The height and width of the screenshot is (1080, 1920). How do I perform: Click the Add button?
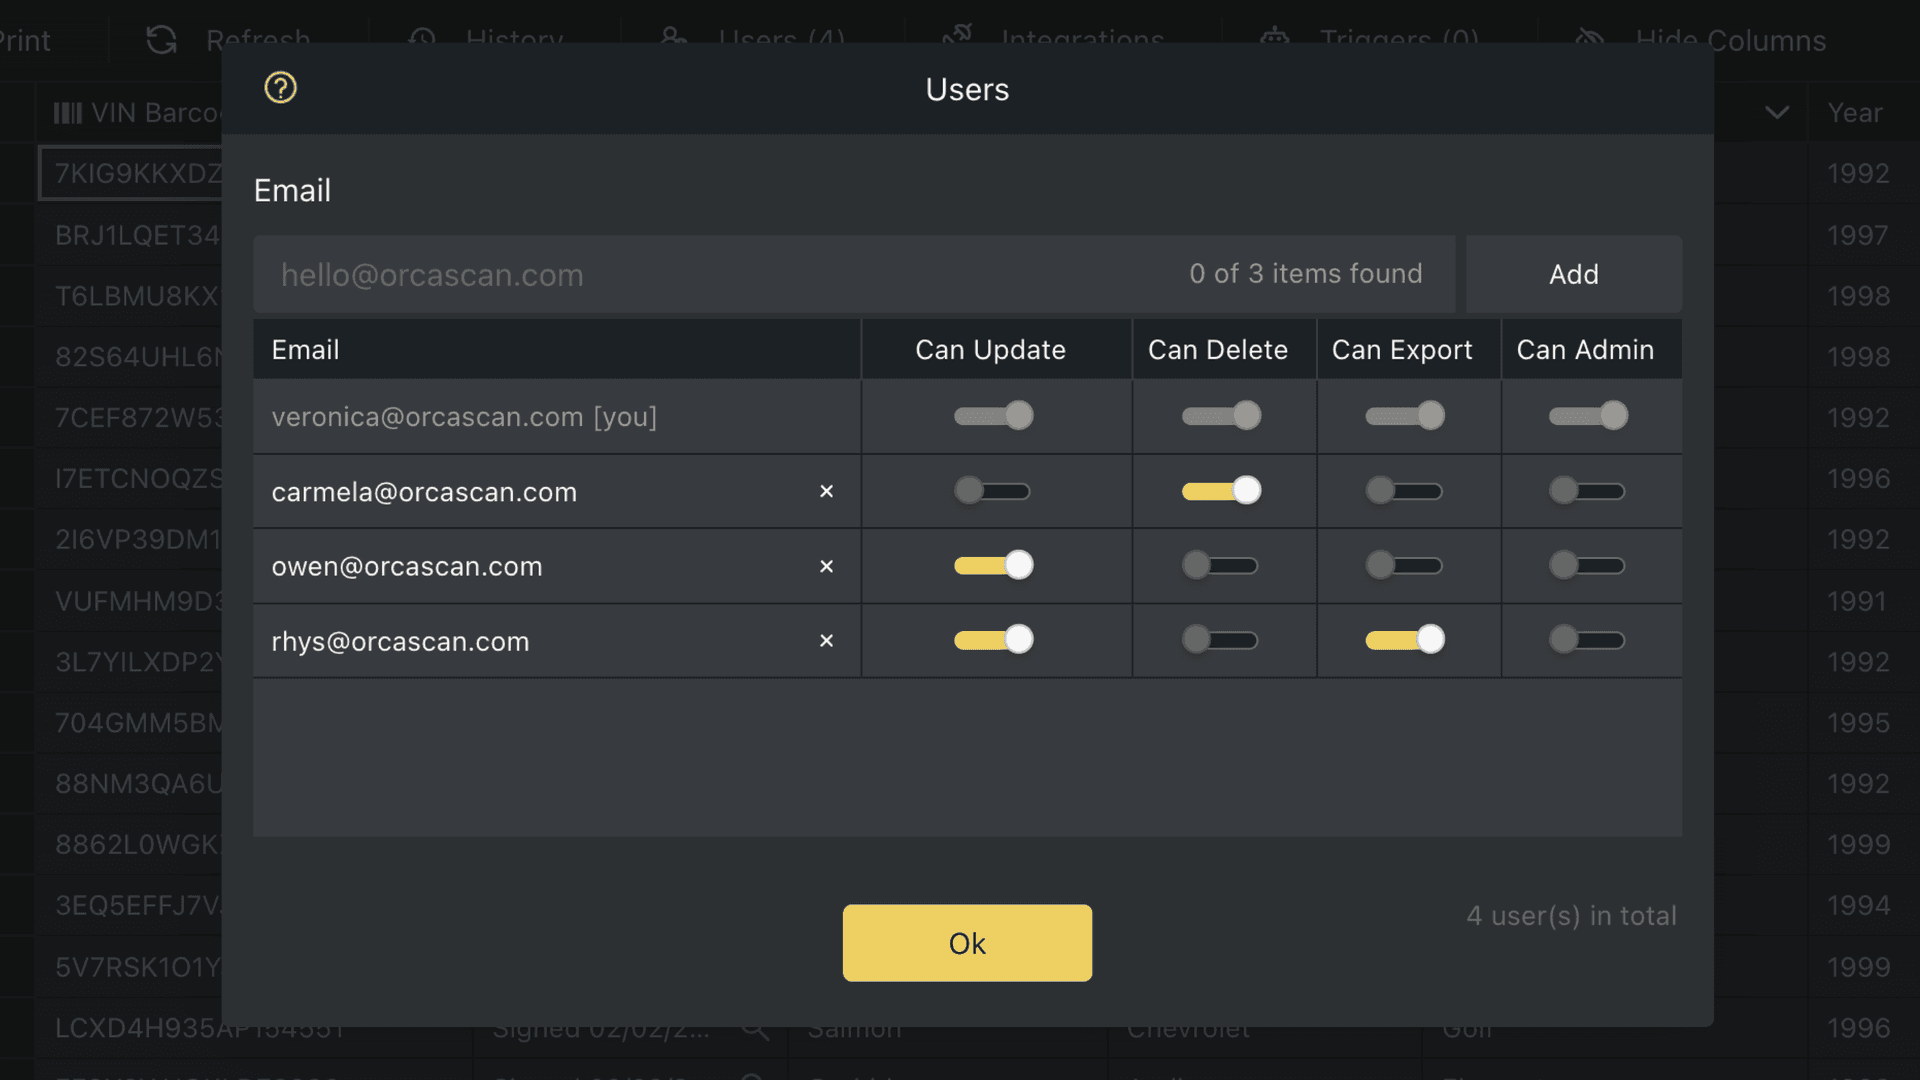(1573, 274)
